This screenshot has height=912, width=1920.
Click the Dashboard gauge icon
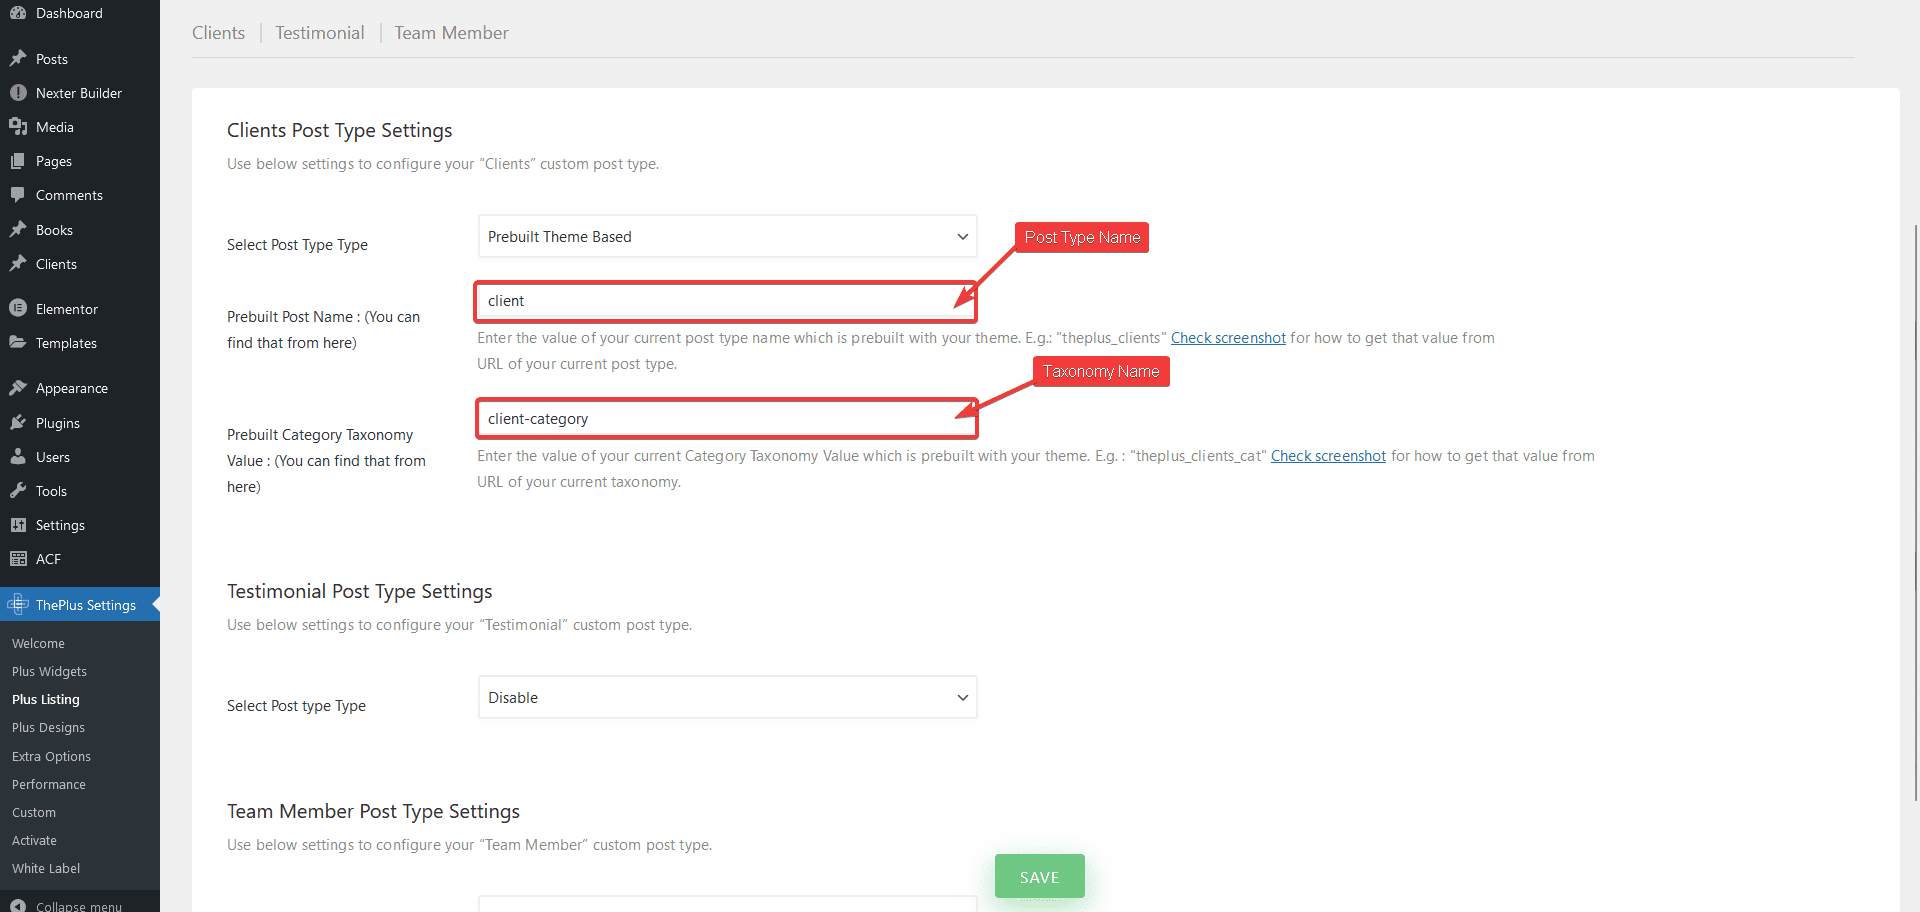[18, 13]
